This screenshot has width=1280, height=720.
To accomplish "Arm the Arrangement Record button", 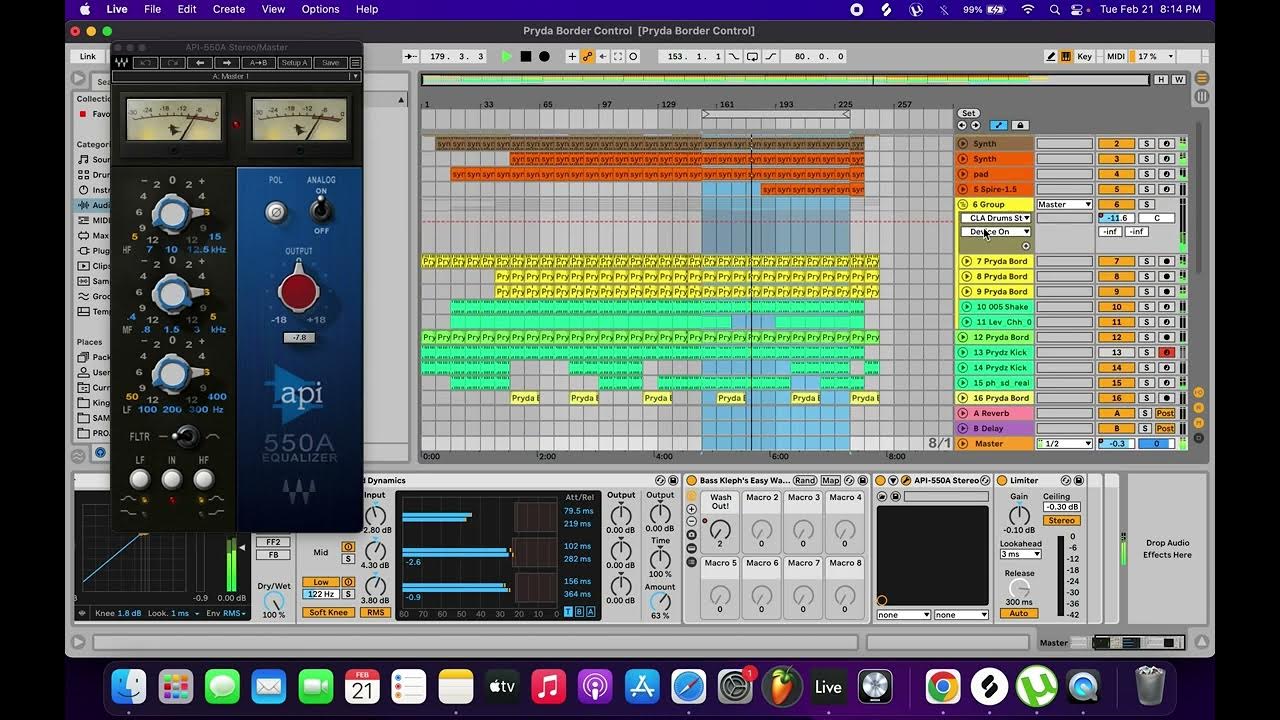I will 544,57.
